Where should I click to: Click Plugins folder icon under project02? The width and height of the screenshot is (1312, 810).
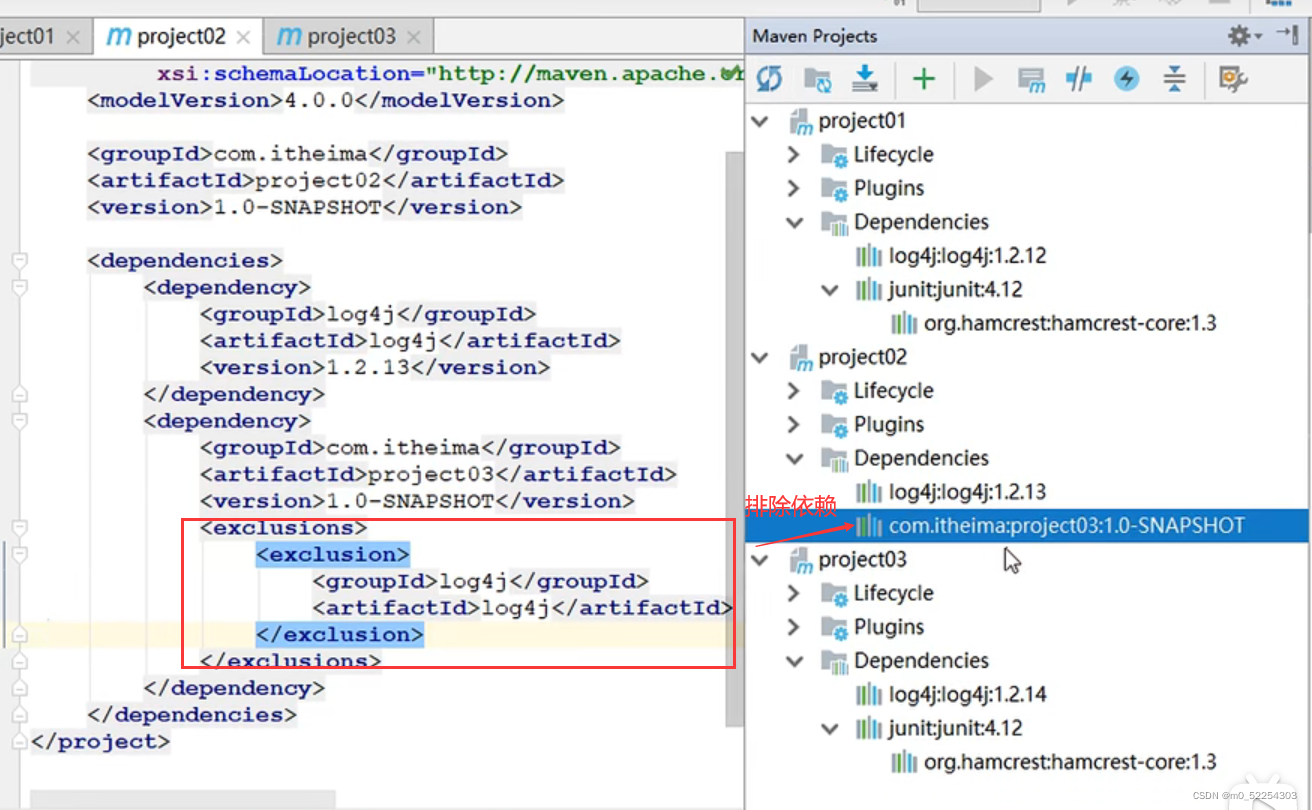(x=834, y=425)
